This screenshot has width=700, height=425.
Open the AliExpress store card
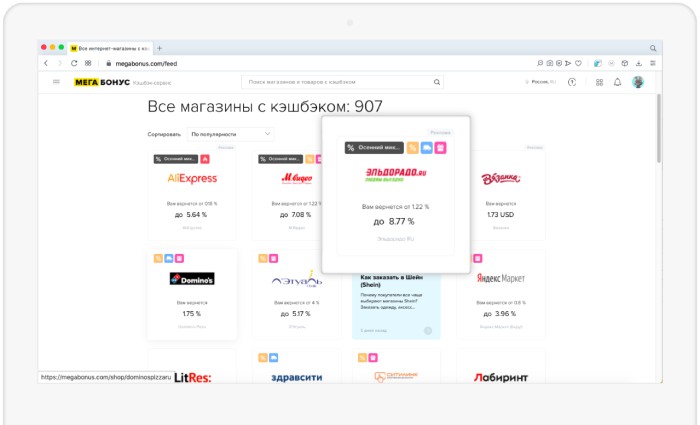tap(192, 195)
